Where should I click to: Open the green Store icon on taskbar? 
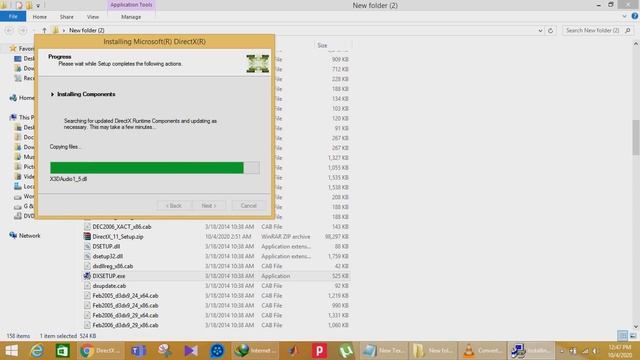click(62, 351)
